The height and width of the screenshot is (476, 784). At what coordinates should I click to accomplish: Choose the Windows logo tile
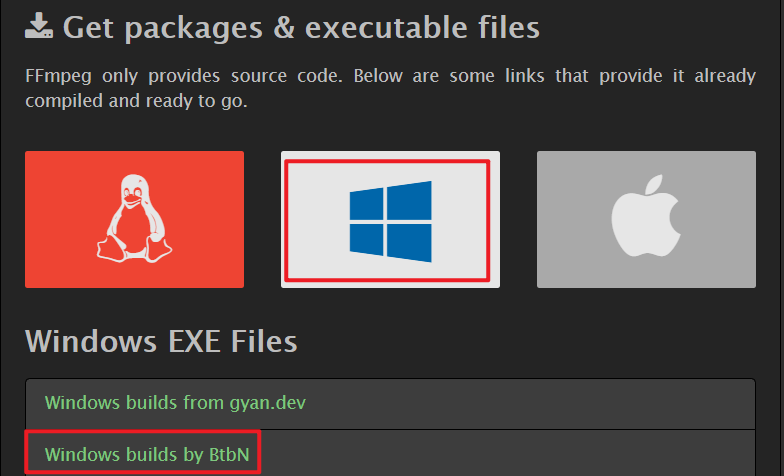point(390,220)
